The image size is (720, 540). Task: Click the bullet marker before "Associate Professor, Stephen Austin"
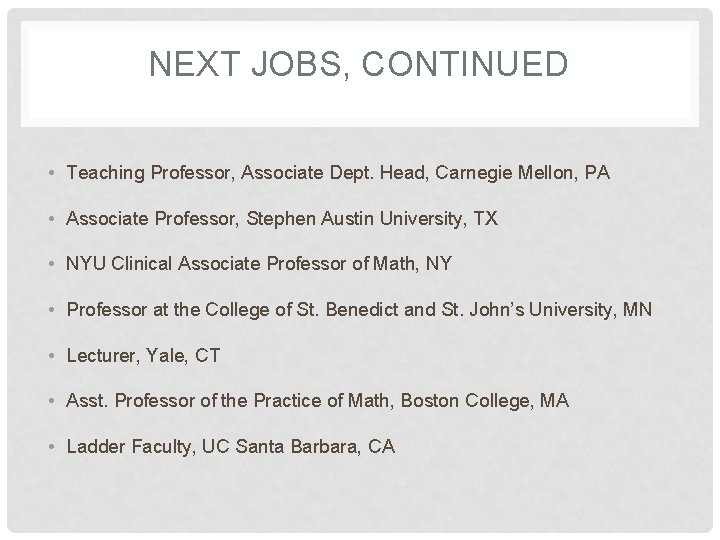(51, 219)
